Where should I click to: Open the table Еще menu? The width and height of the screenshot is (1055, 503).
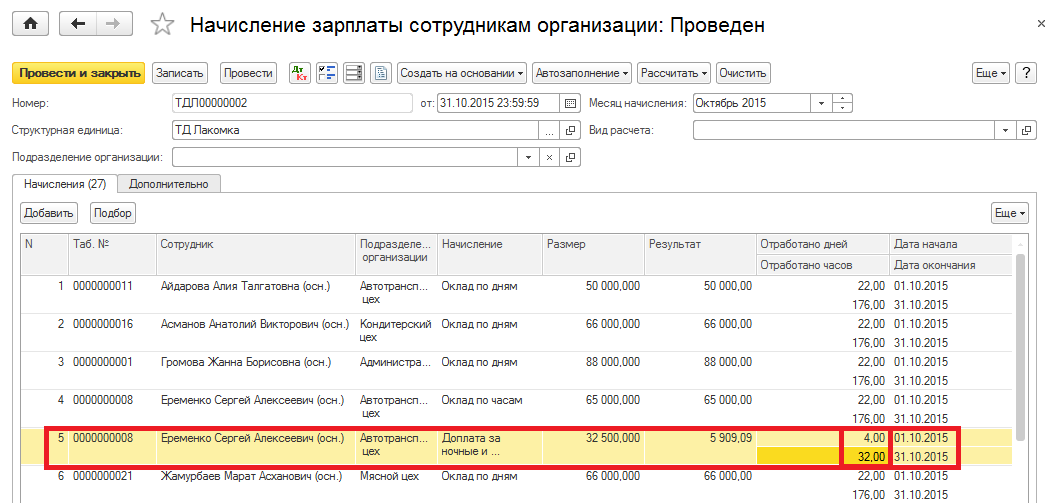1010,213
